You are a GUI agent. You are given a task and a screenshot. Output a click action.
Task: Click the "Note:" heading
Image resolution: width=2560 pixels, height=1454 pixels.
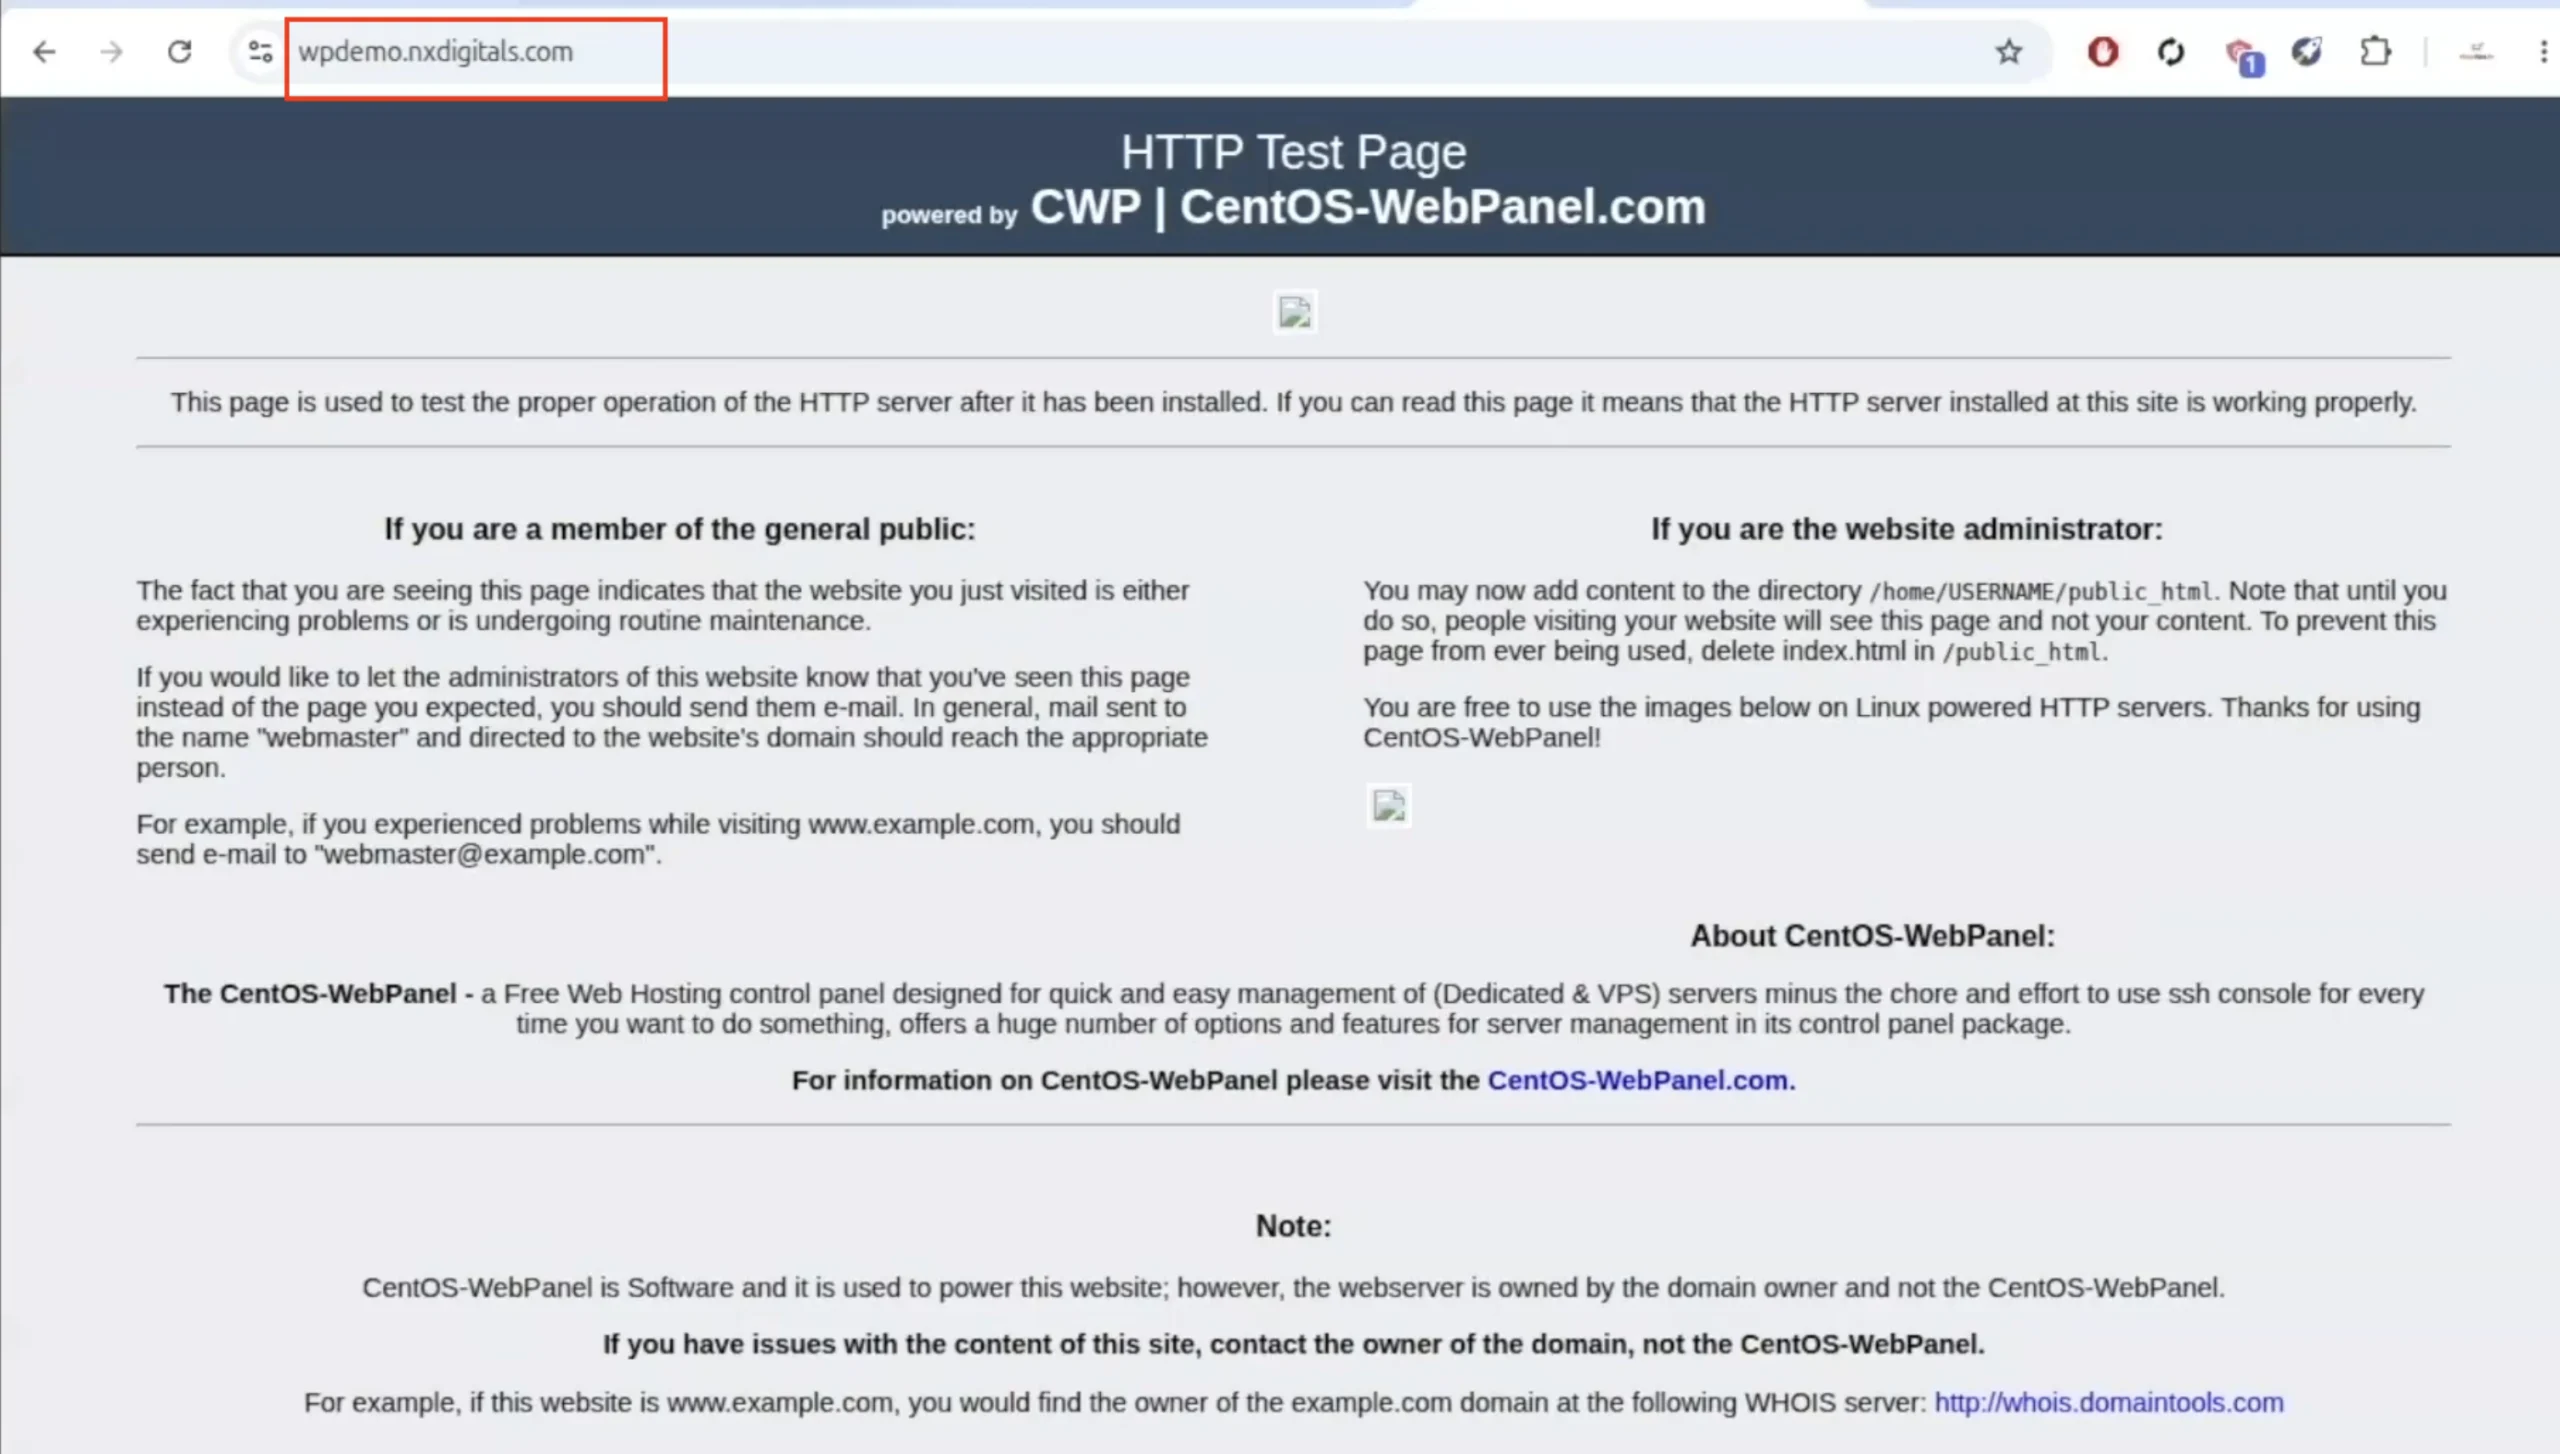(x=1293, y=1226)
